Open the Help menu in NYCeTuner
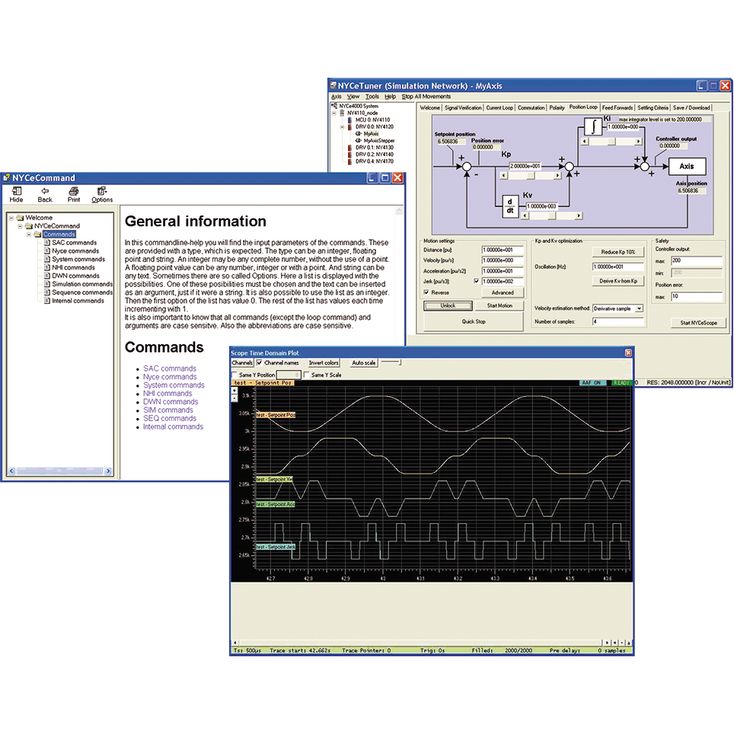Screen dimensions: 734x734 point(390,96)
